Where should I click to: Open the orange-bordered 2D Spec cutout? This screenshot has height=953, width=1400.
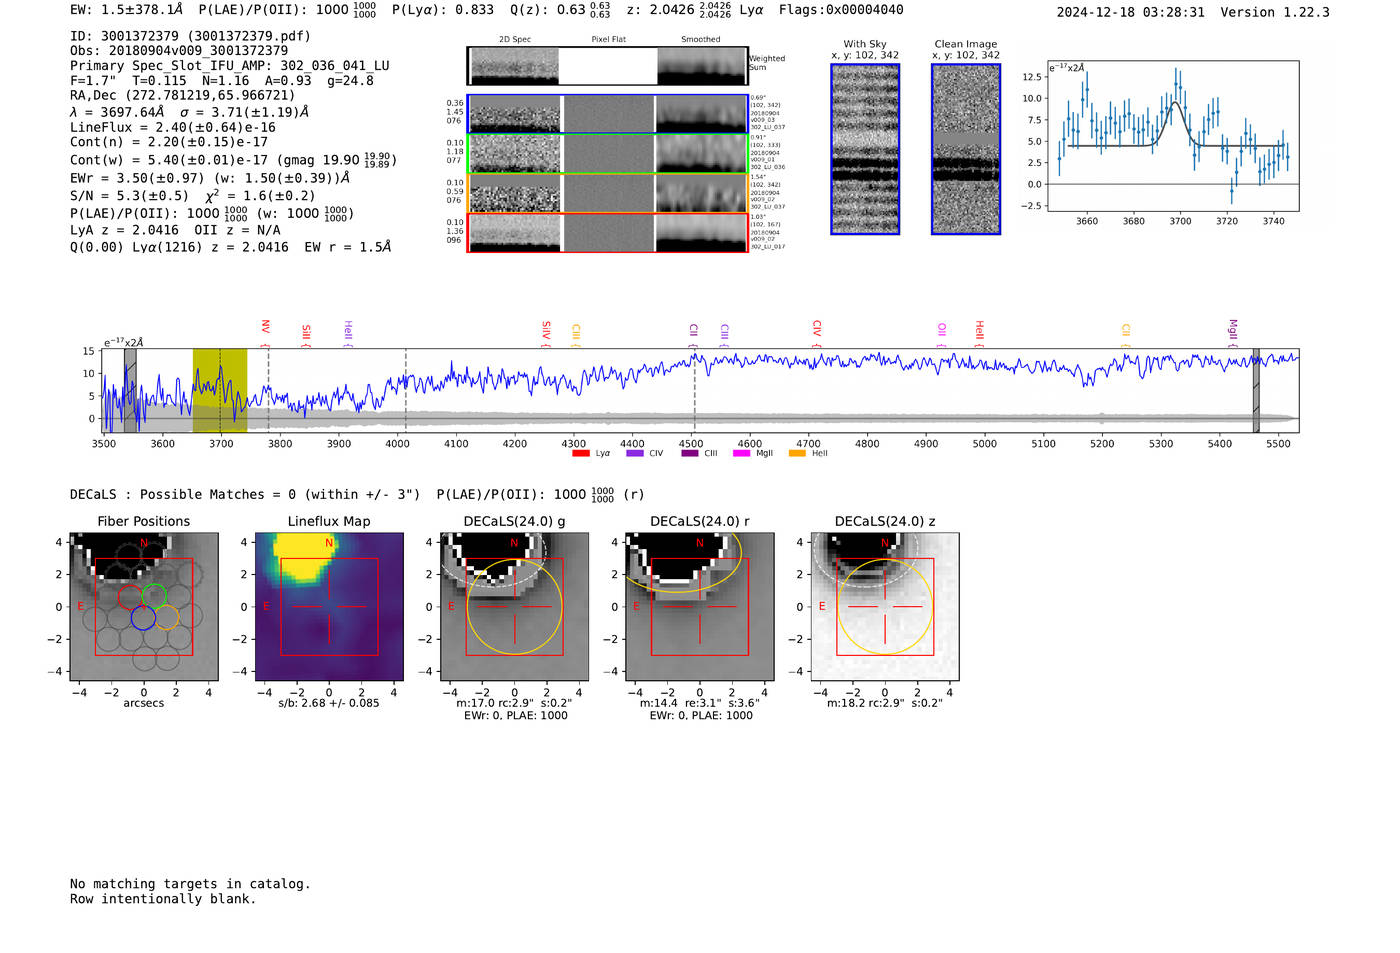tap(514, 194)
